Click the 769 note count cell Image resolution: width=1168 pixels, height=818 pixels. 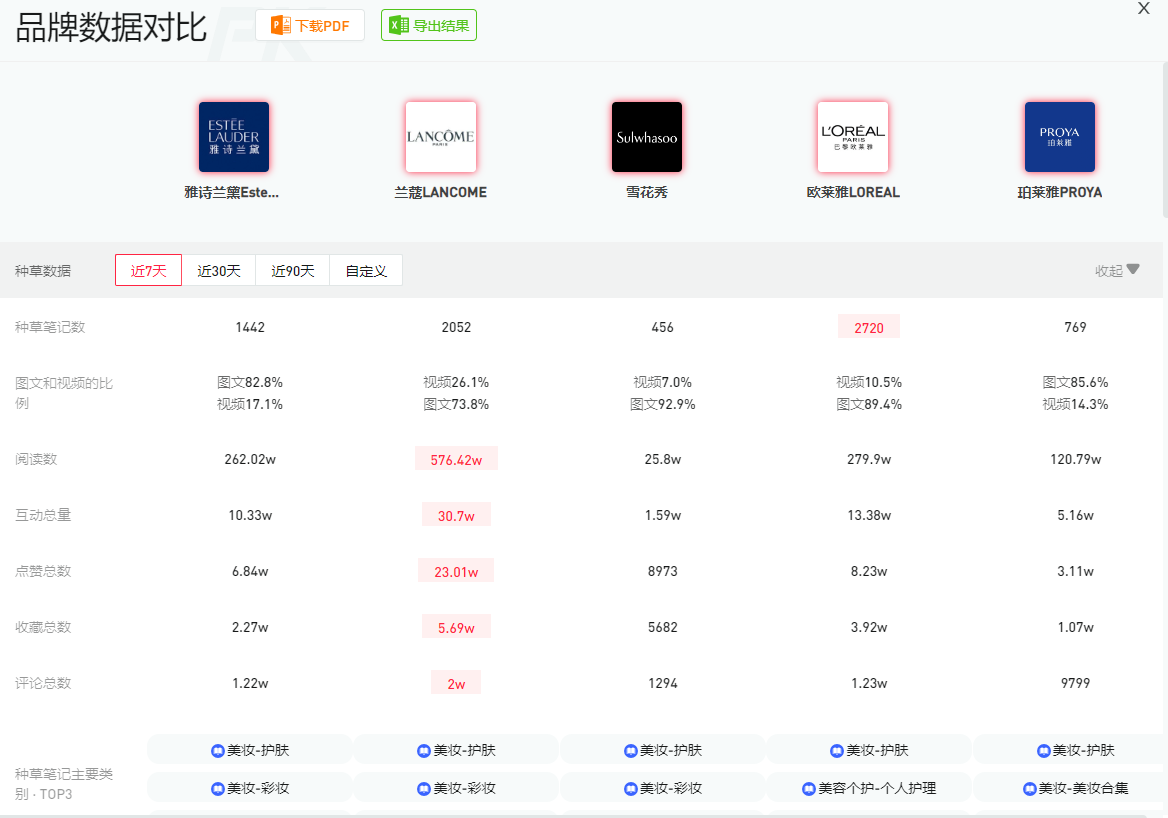pyautogui.click(x=1075, y=327)
